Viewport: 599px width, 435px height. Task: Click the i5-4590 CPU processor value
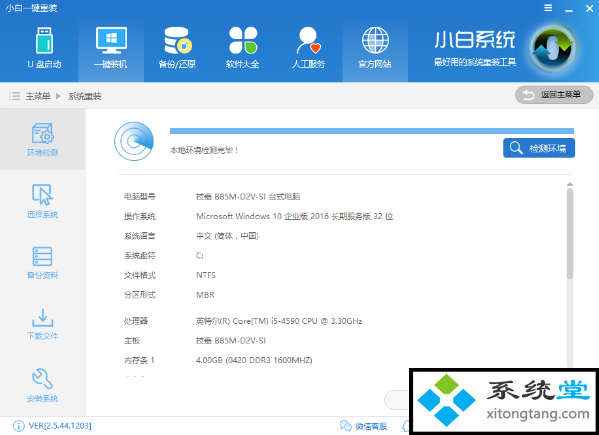[279, 321]
